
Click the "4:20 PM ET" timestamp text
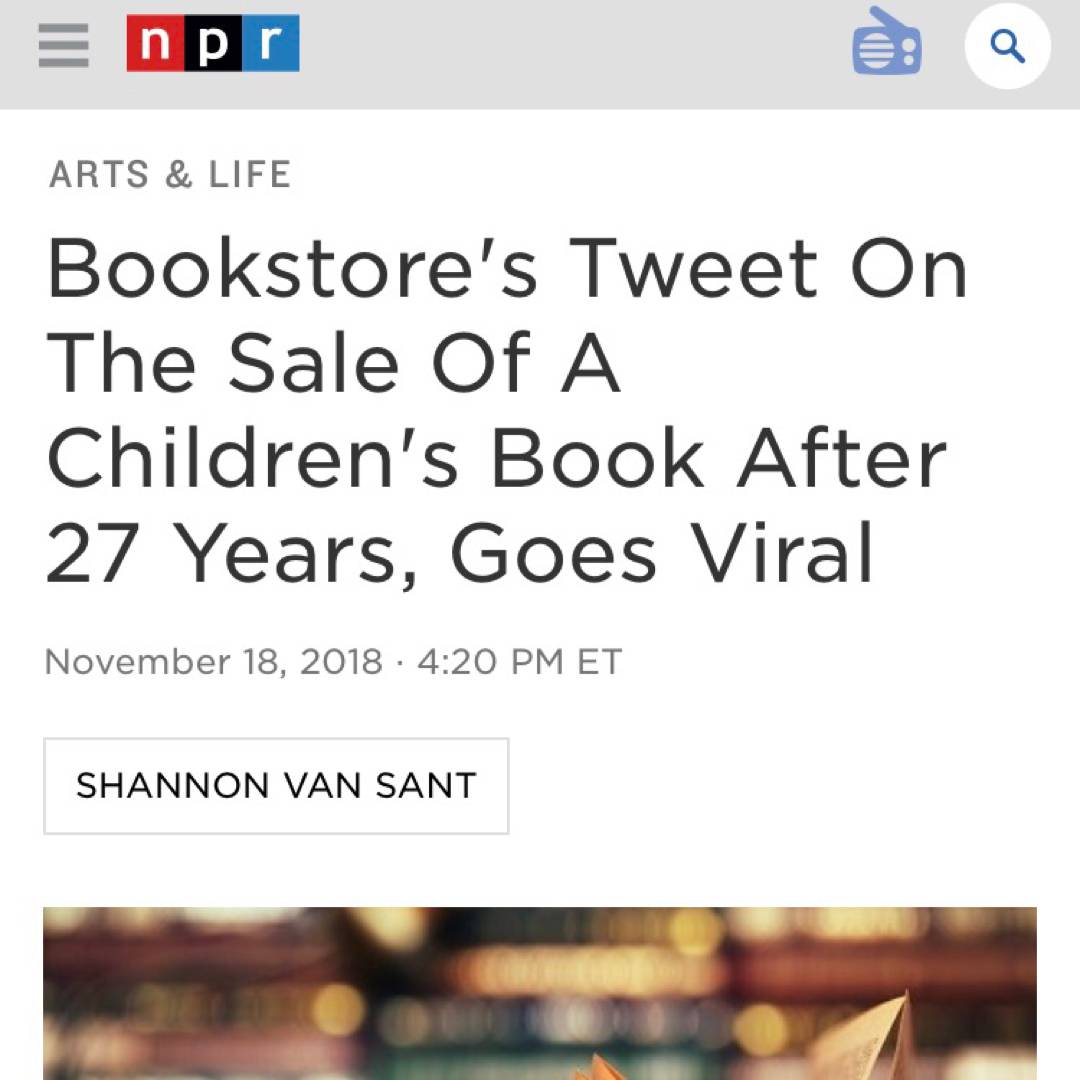519,662
